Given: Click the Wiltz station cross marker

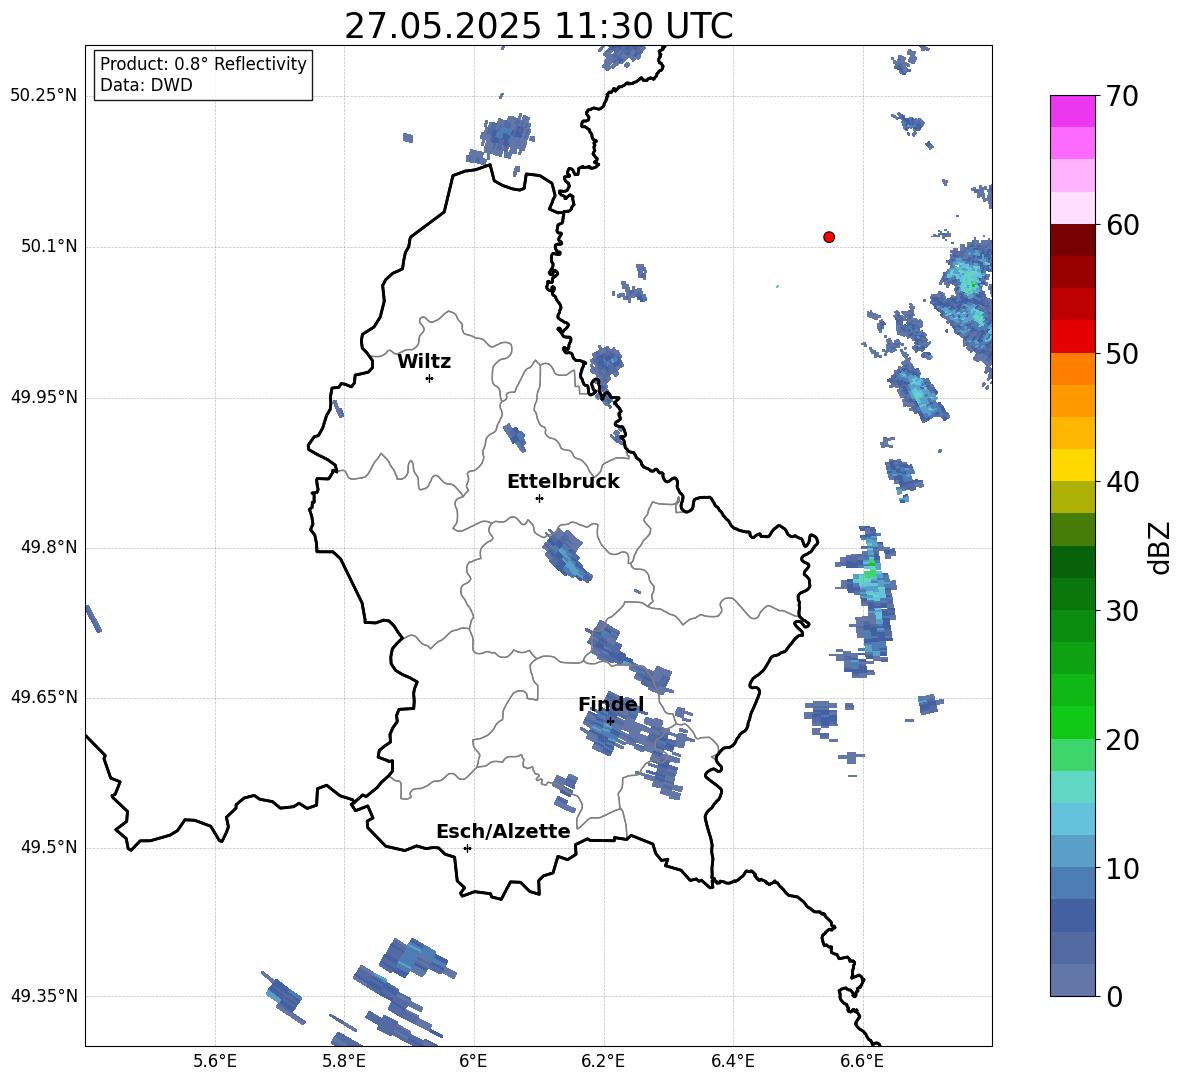Looking at the screenshot, I should [x=430, y=378].
